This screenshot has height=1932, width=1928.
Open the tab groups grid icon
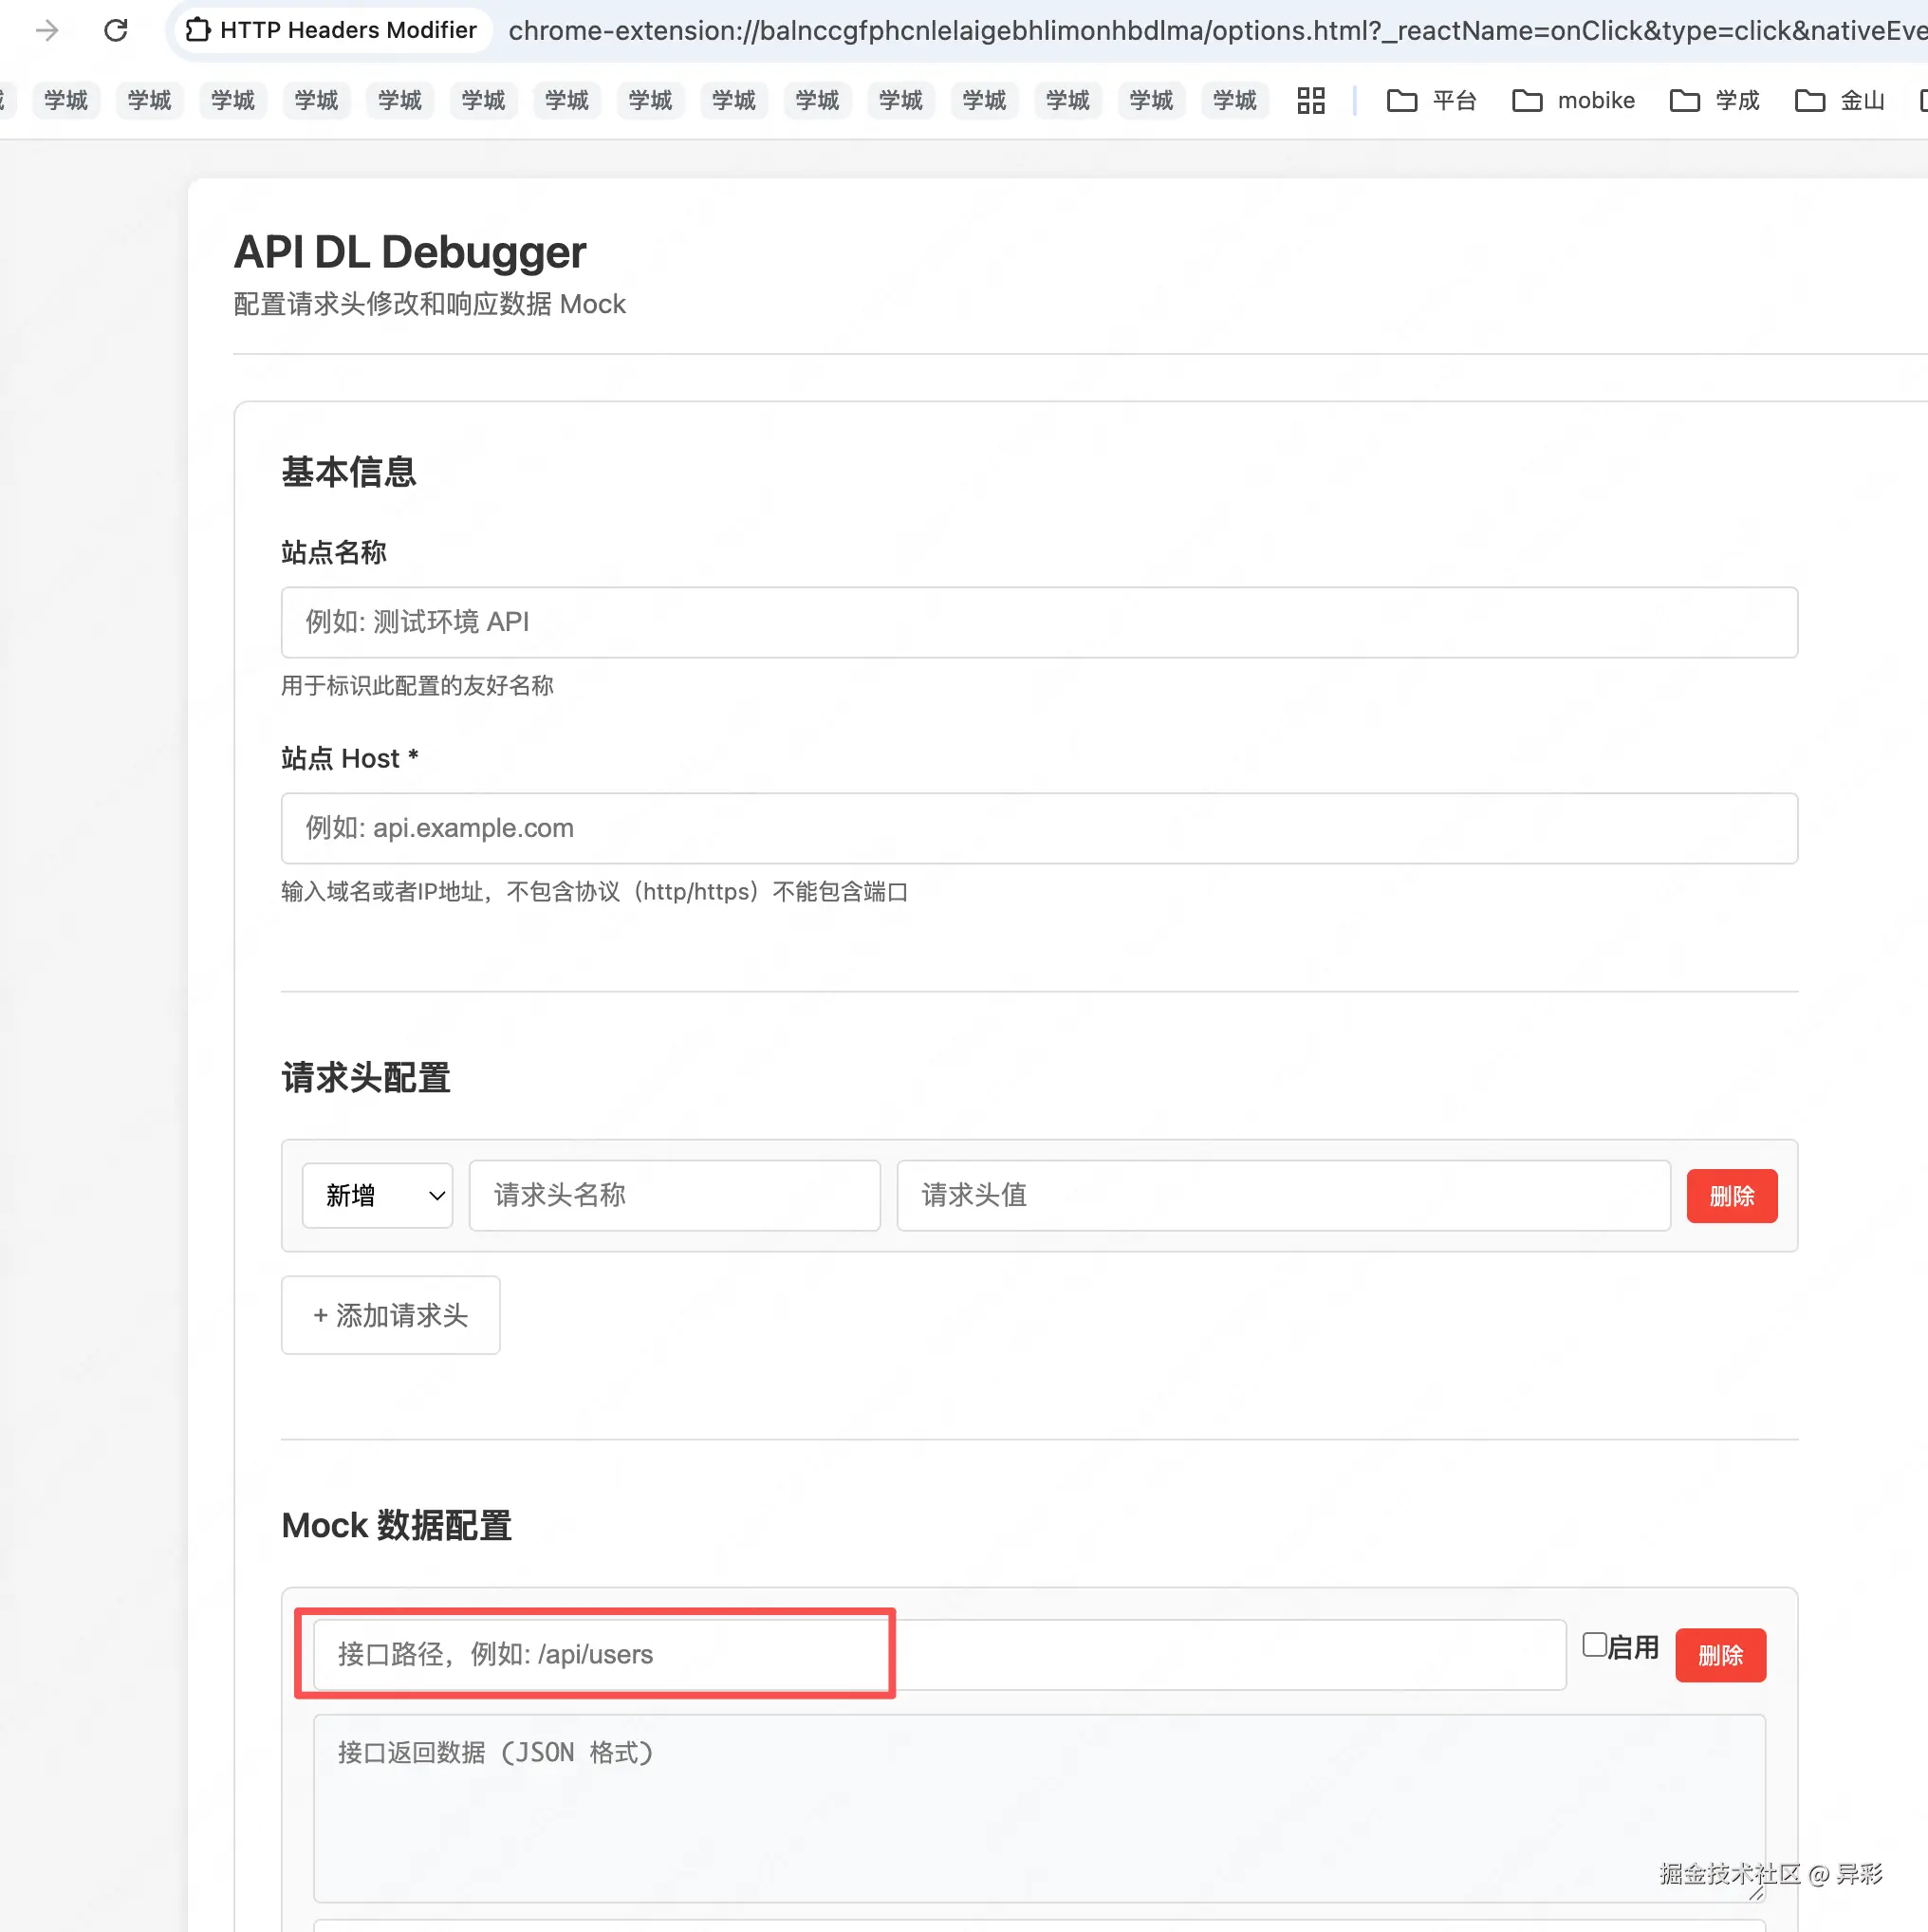tap(1310, 100)
